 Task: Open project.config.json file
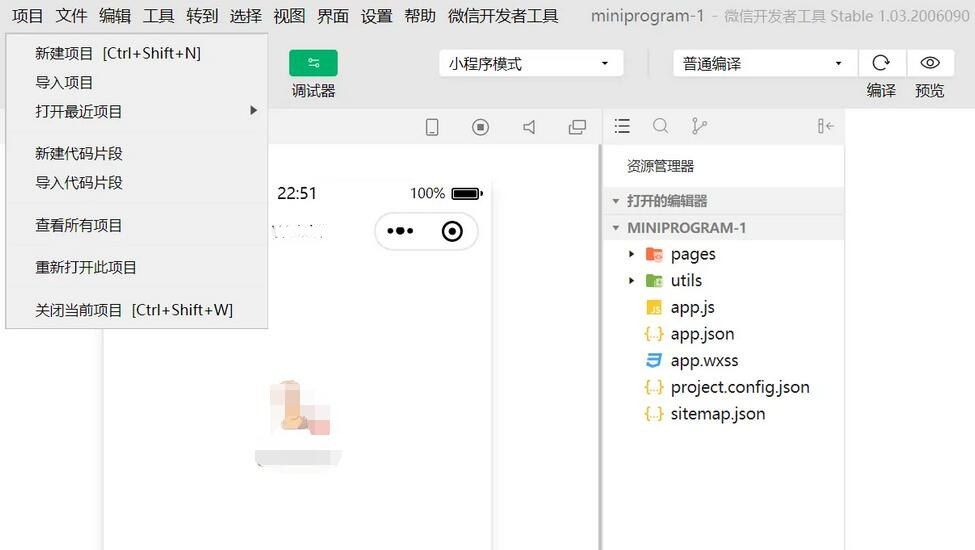click(740, 388)
